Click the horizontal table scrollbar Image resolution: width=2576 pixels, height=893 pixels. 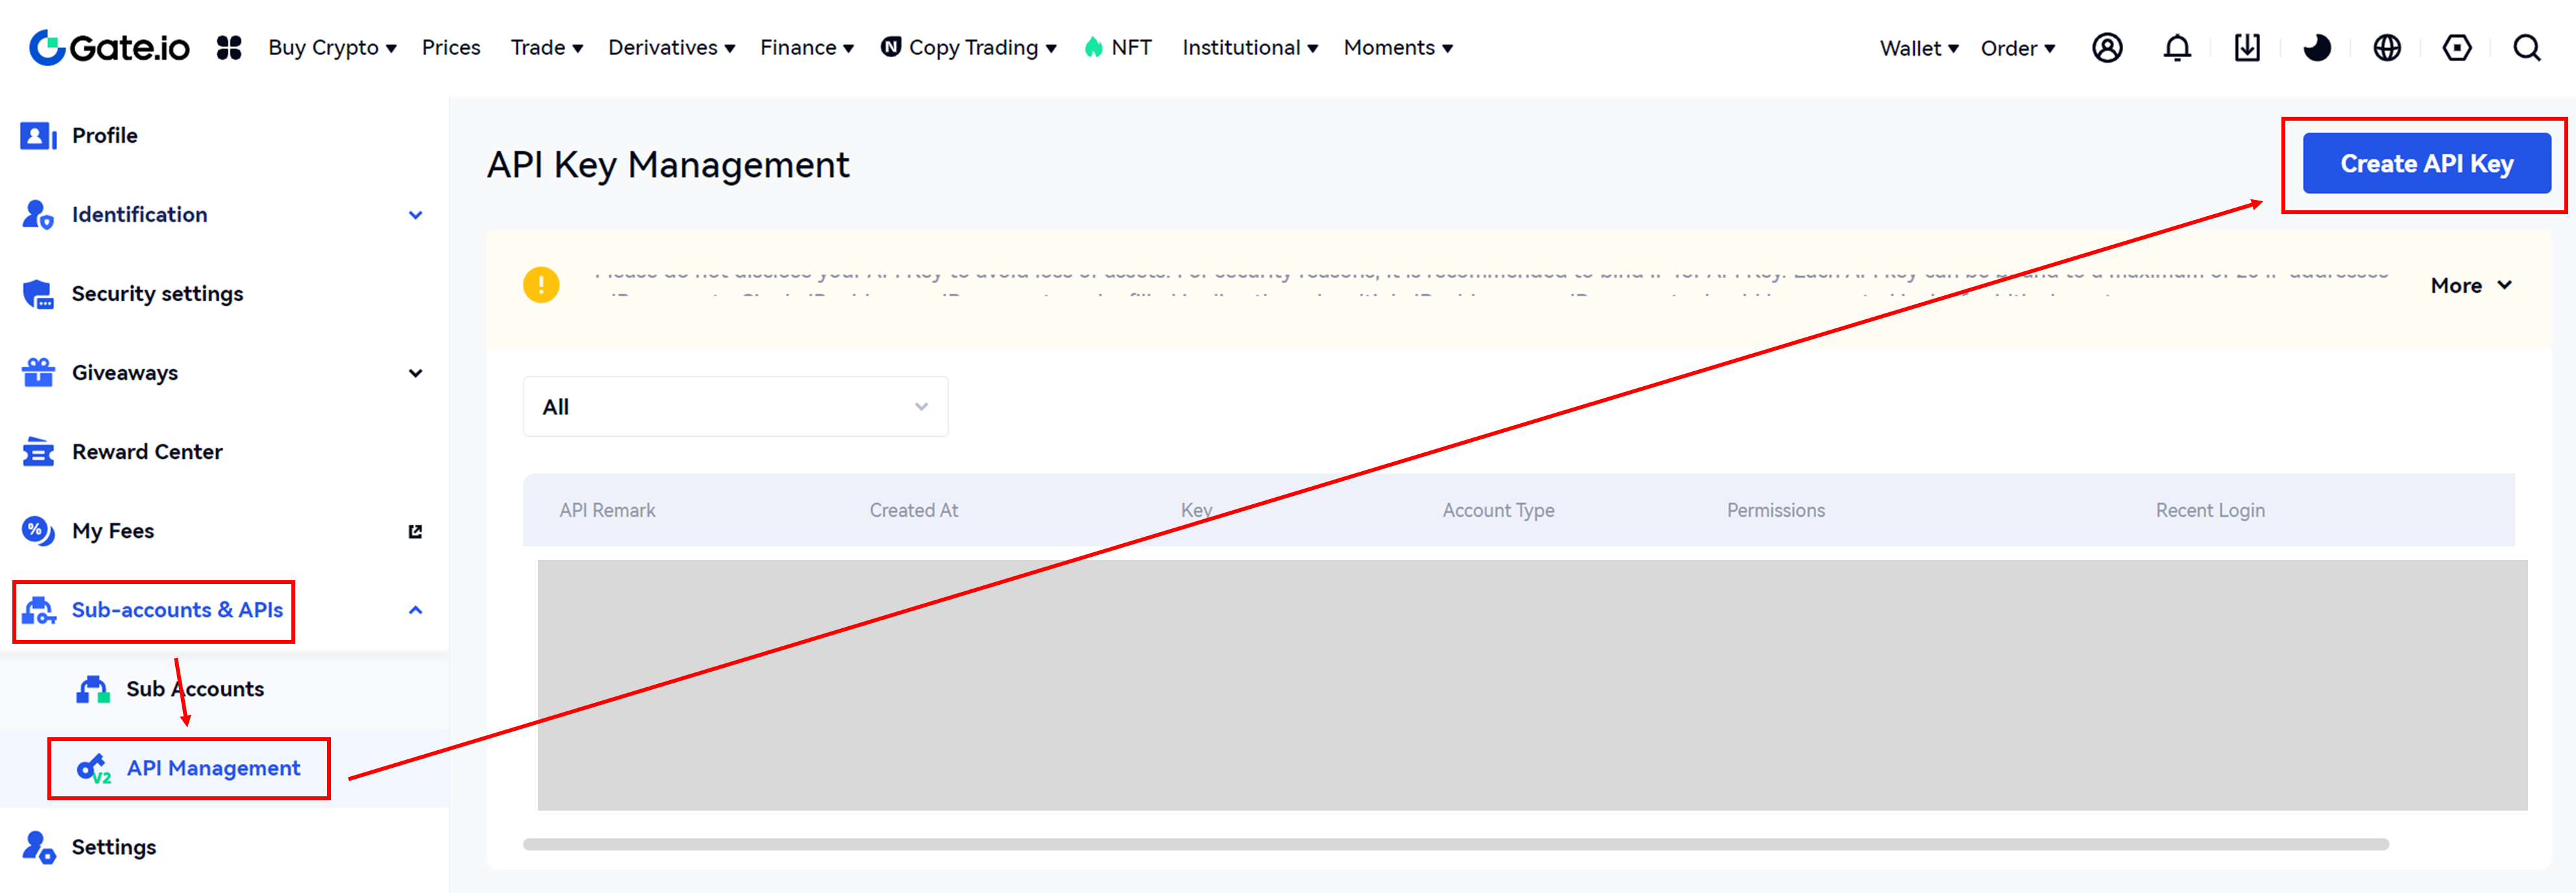tap(1455, 844)
